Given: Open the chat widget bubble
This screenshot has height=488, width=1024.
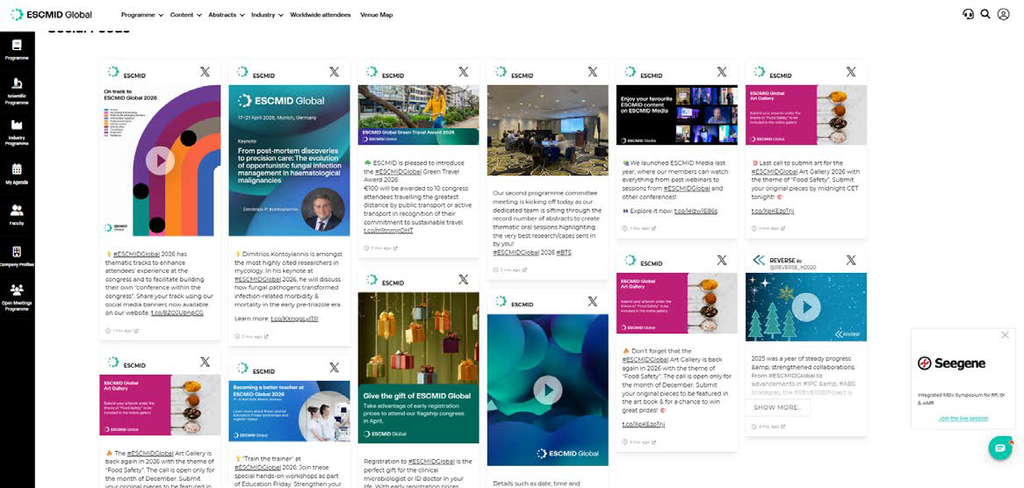Looking at the screenshot, I should [x=1000, y=448].
